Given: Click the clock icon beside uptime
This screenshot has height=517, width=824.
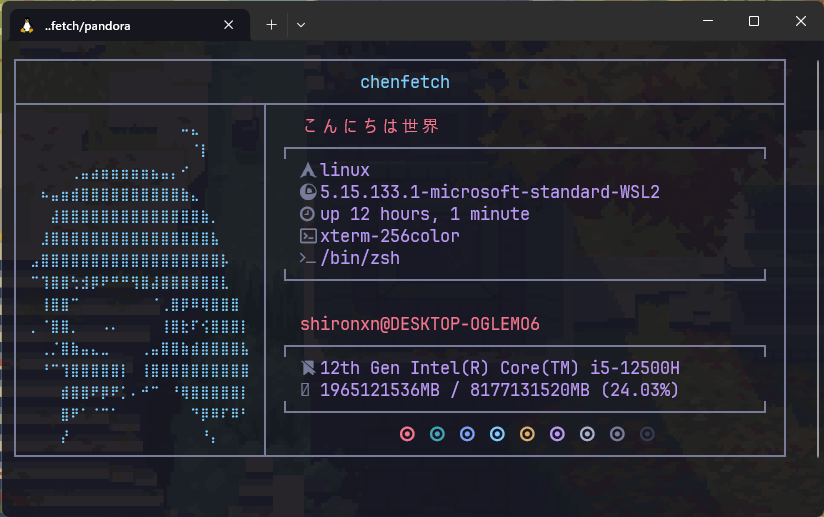Looking at the screenshot, I should point(307,214).
